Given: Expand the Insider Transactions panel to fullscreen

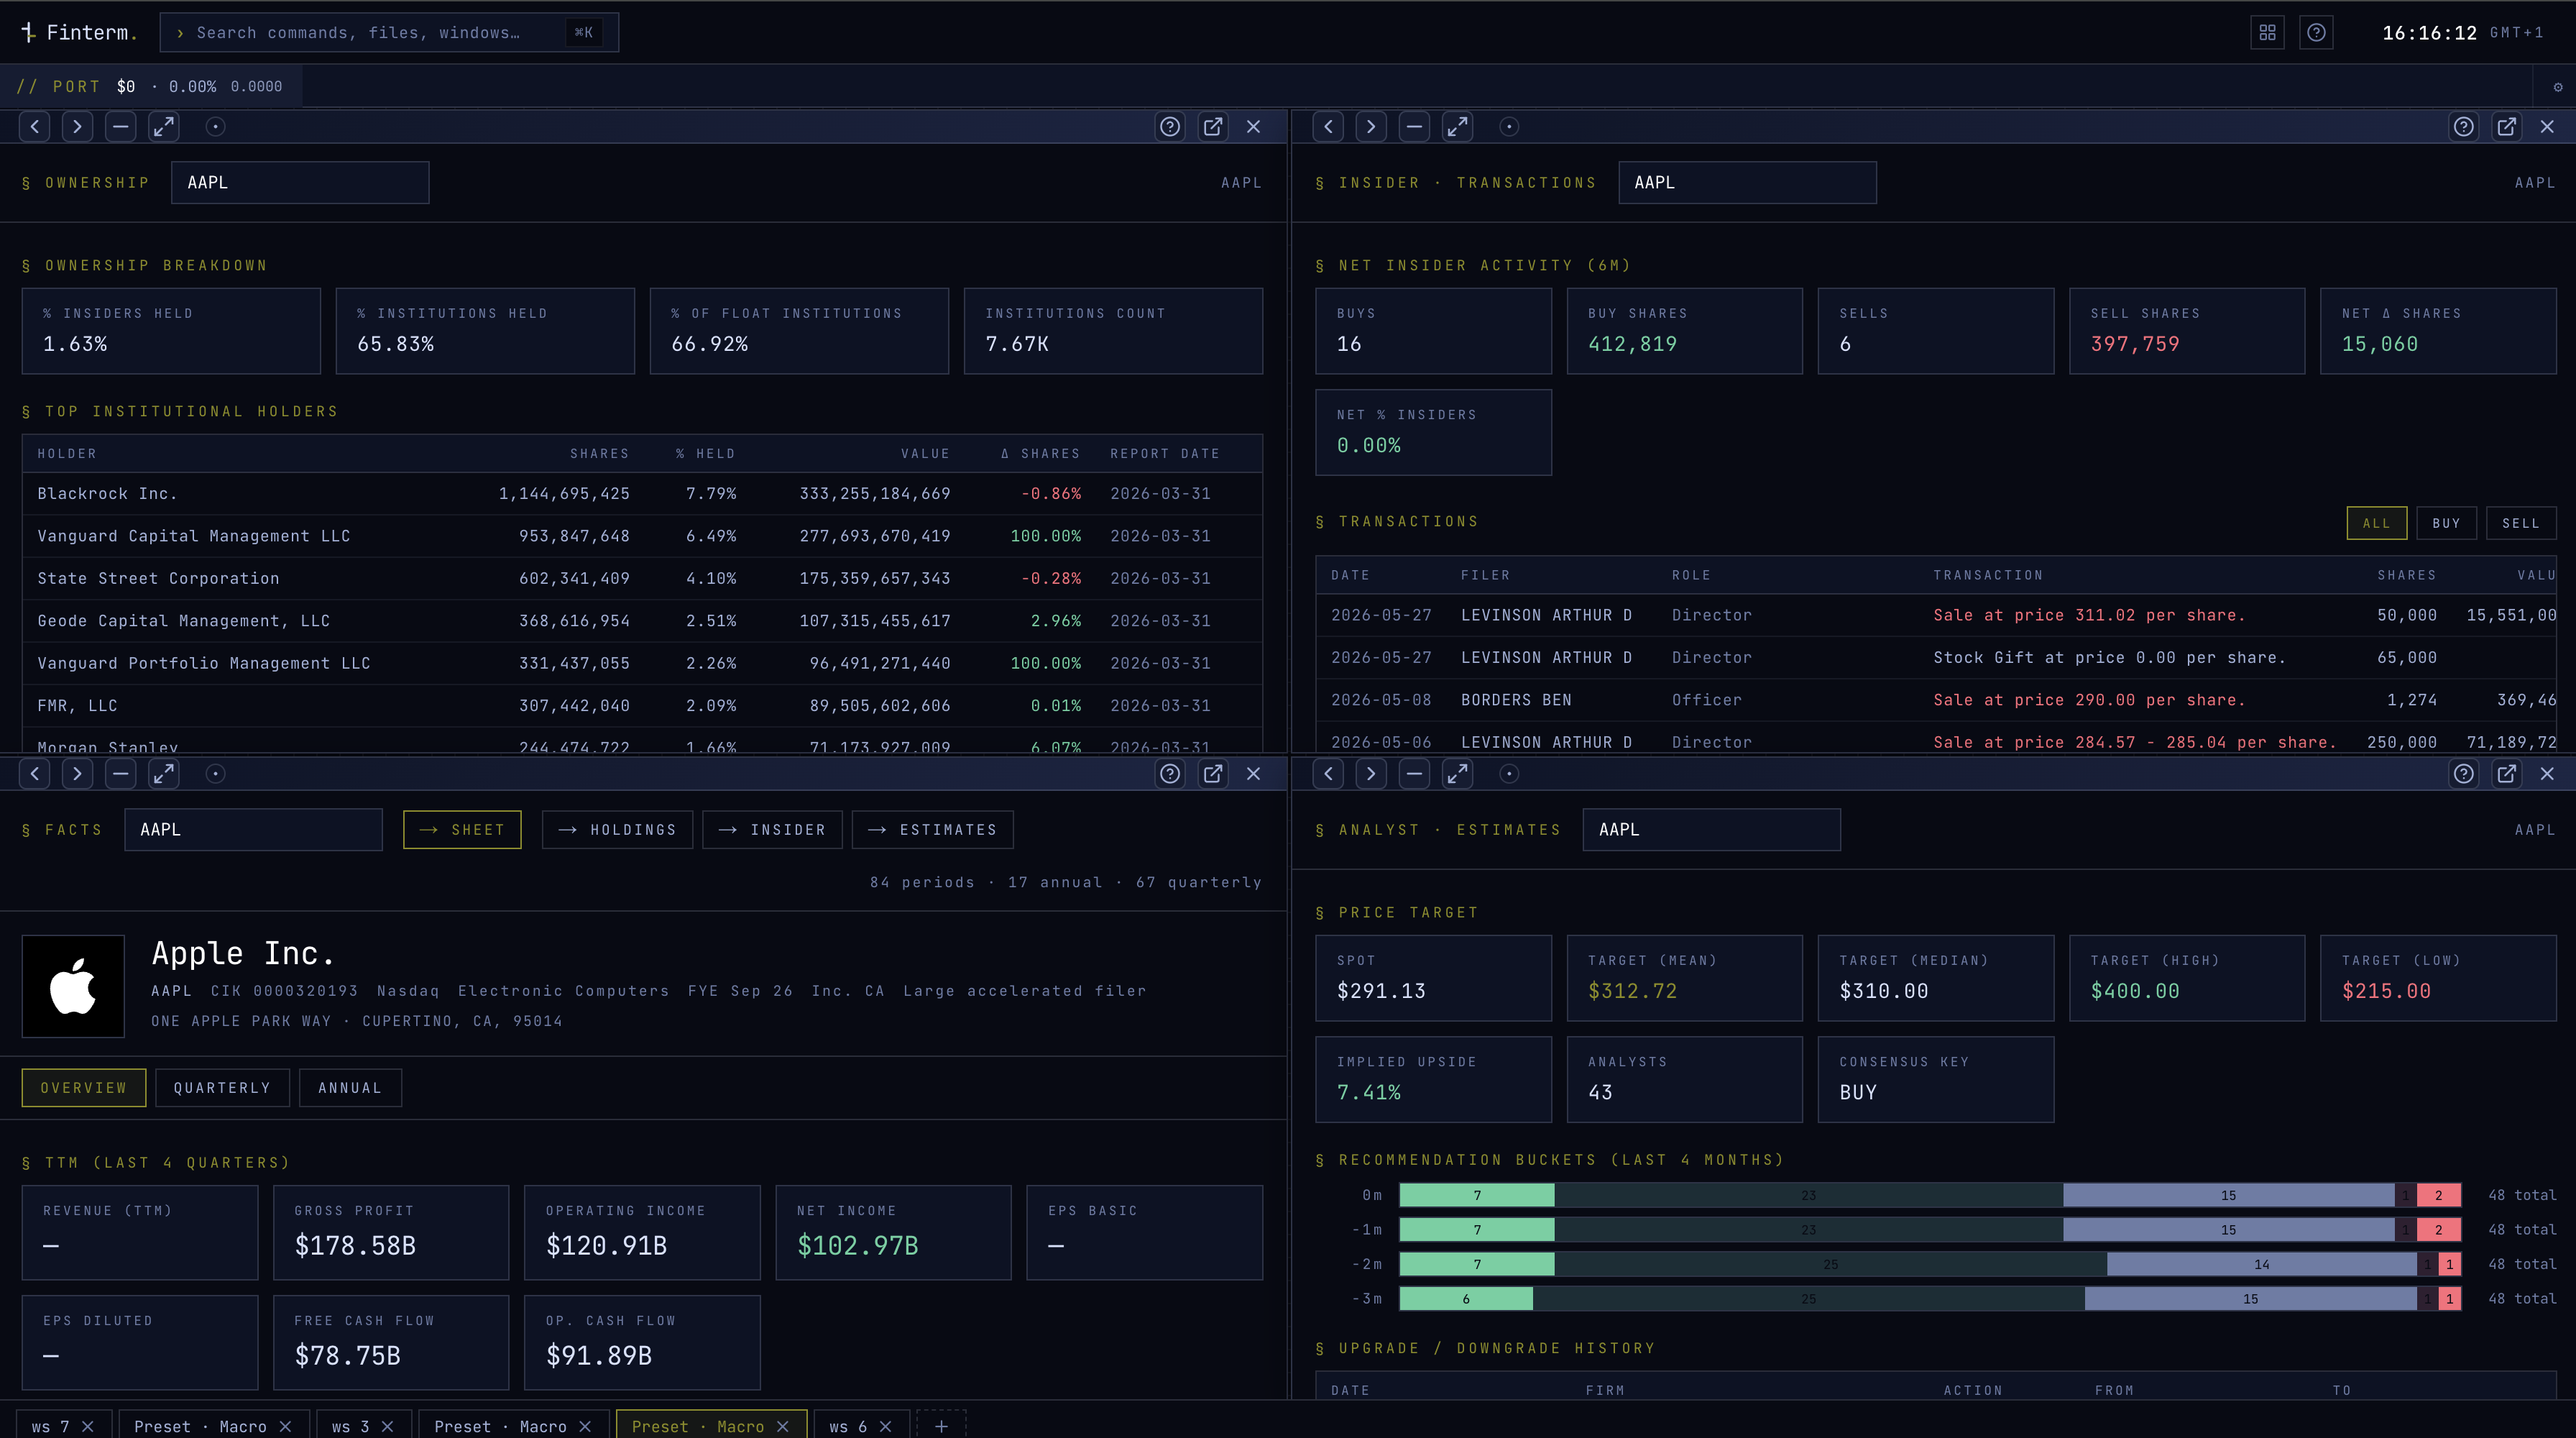Looking at the screenshot, I should [1457, 127].
